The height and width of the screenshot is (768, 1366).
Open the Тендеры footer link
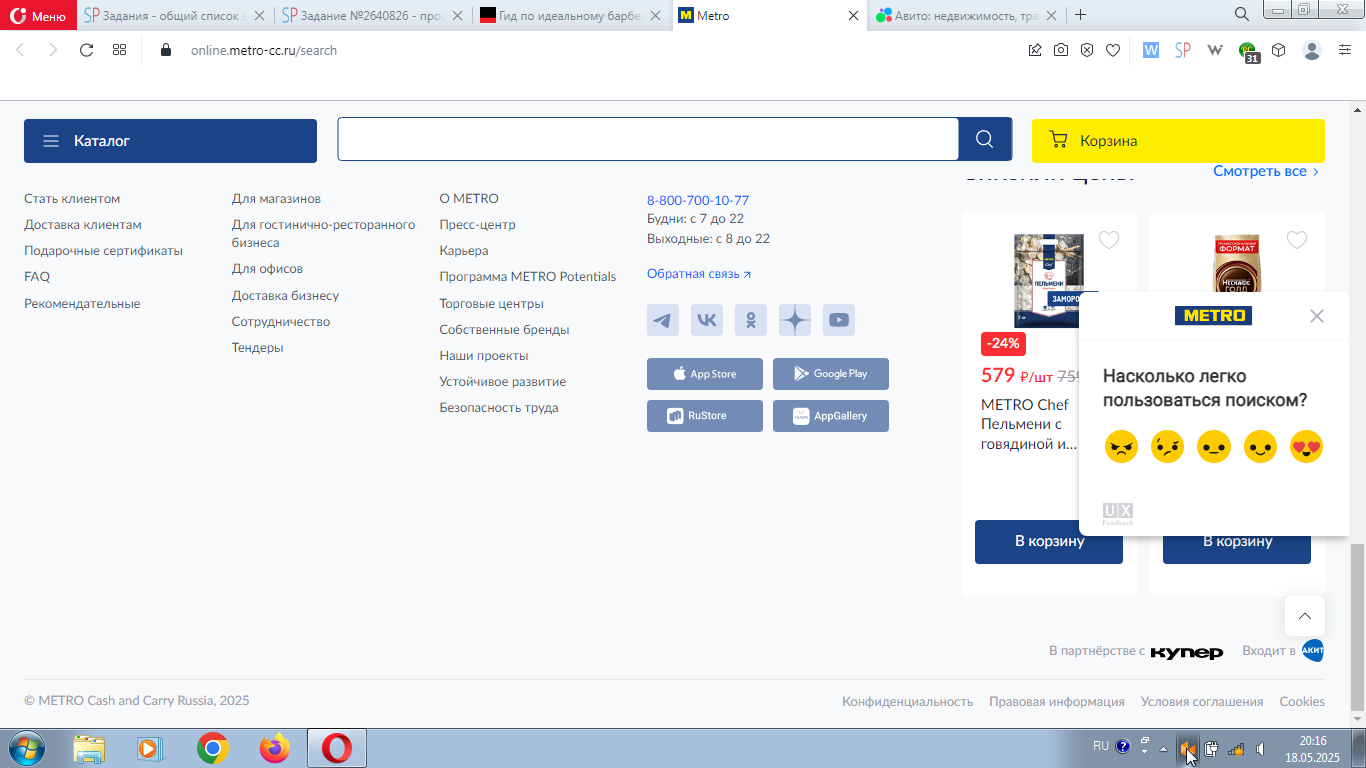(x=257, y=348)
